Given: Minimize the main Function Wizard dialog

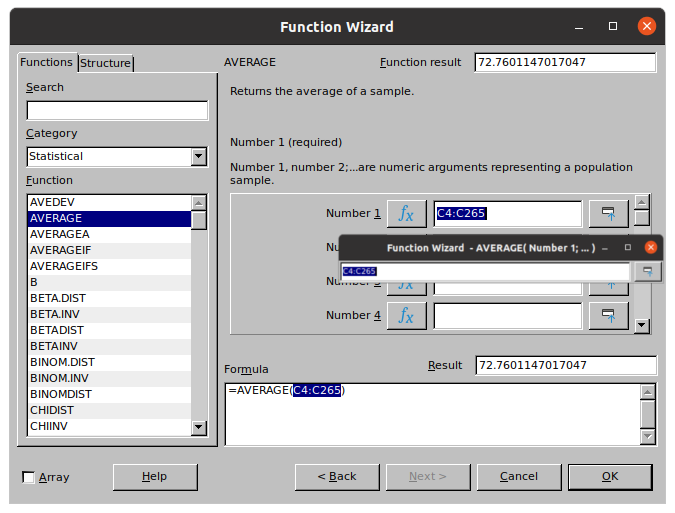Looking at the screenshot, I should (579, 27).
